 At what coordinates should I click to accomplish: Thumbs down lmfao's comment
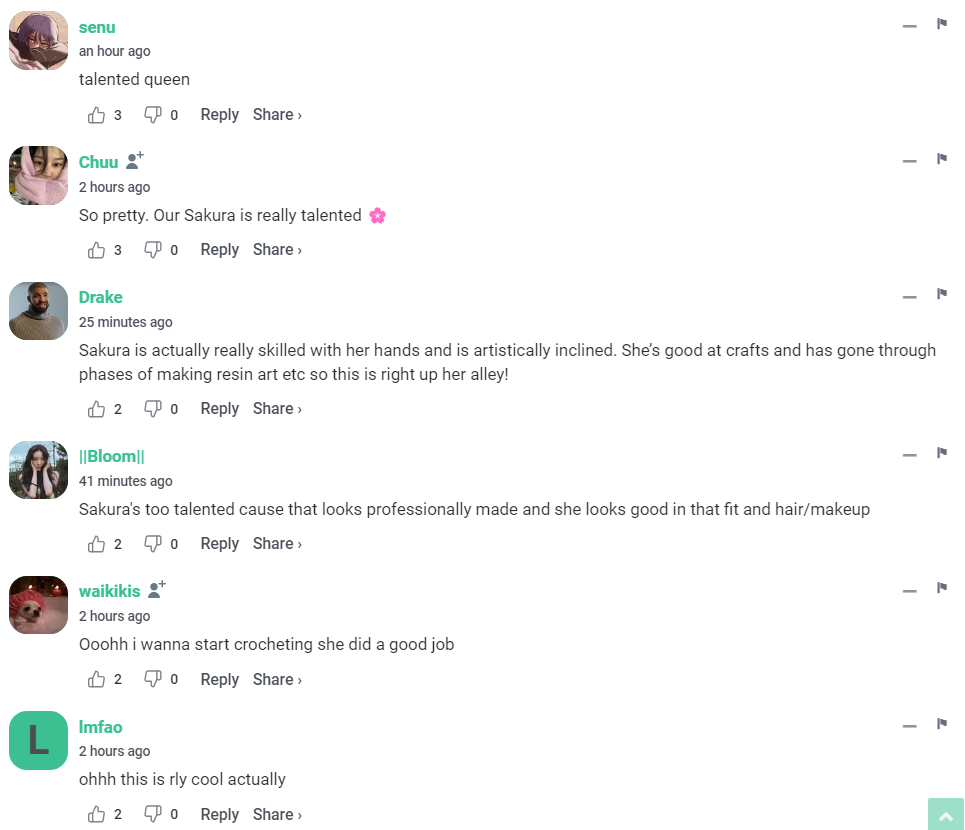pyautogui.click(x=153, y=814)
